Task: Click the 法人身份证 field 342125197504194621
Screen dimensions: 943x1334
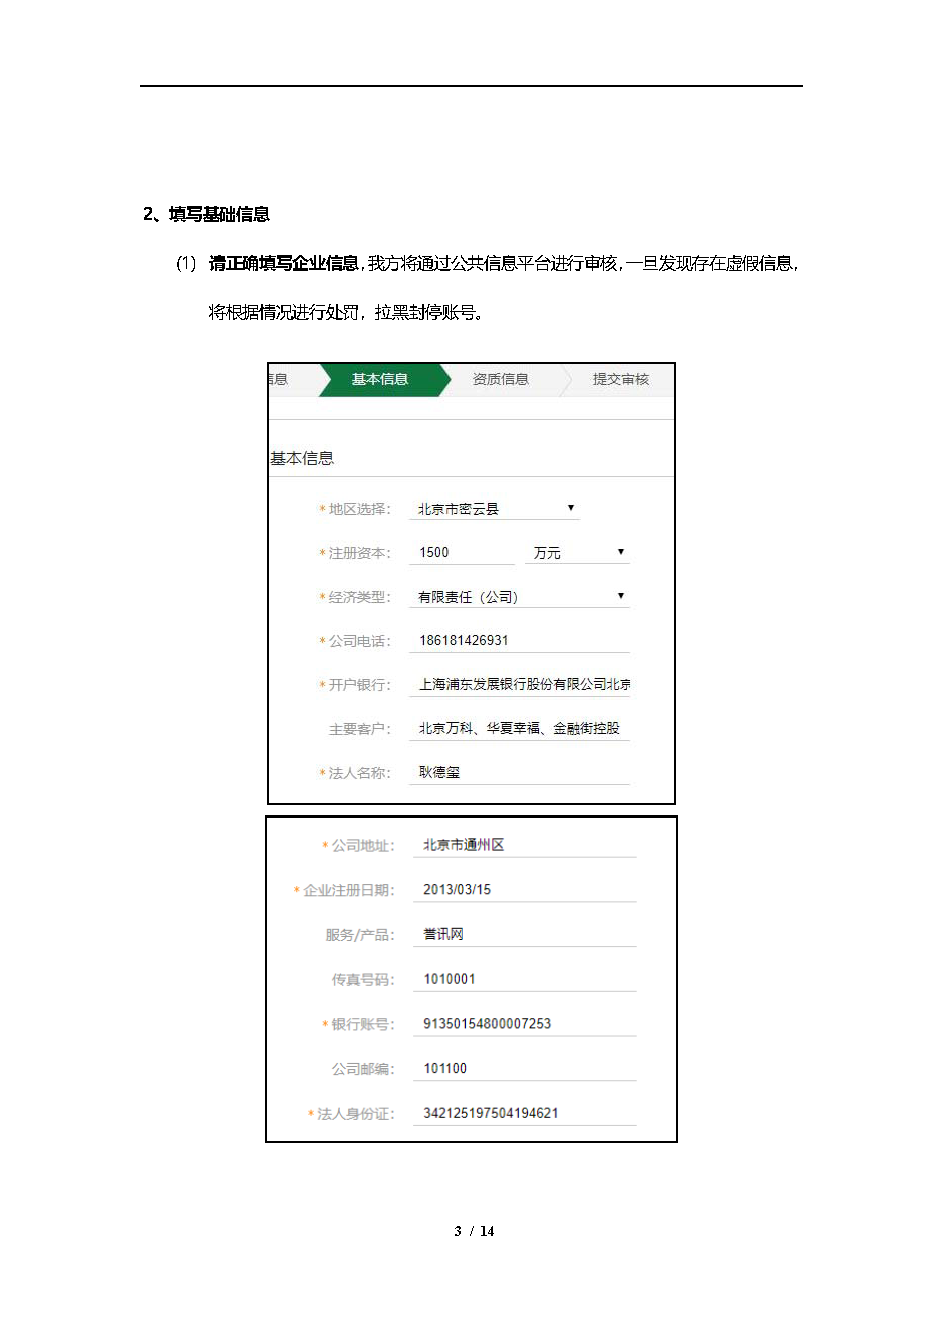Action: click(x=524, y=1114)
